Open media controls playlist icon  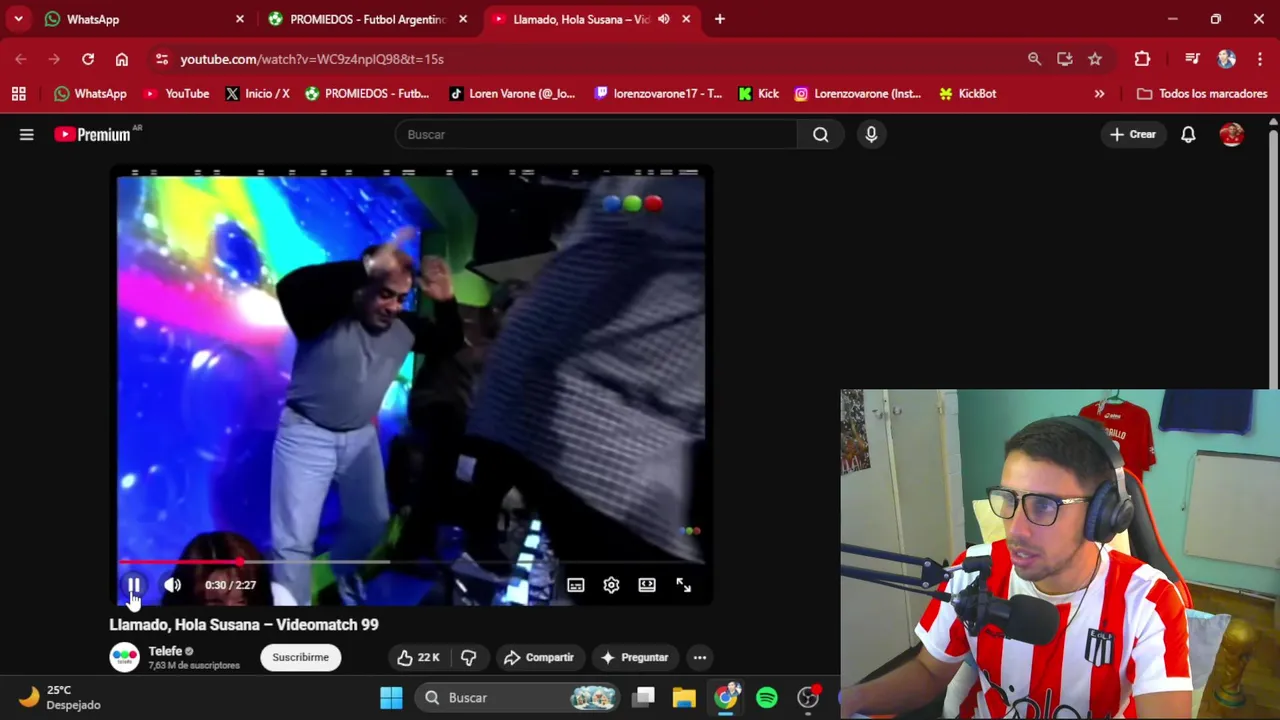coord(1192,59)
